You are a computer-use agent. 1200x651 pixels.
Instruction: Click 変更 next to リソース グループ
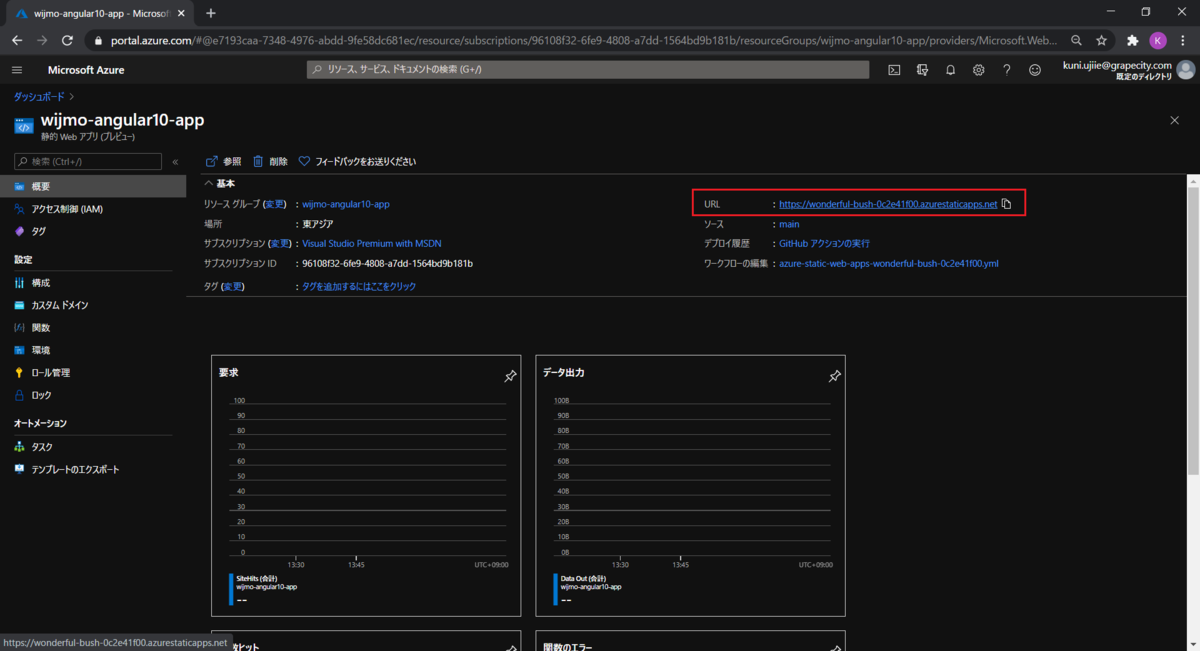click(x=275, y=204)
